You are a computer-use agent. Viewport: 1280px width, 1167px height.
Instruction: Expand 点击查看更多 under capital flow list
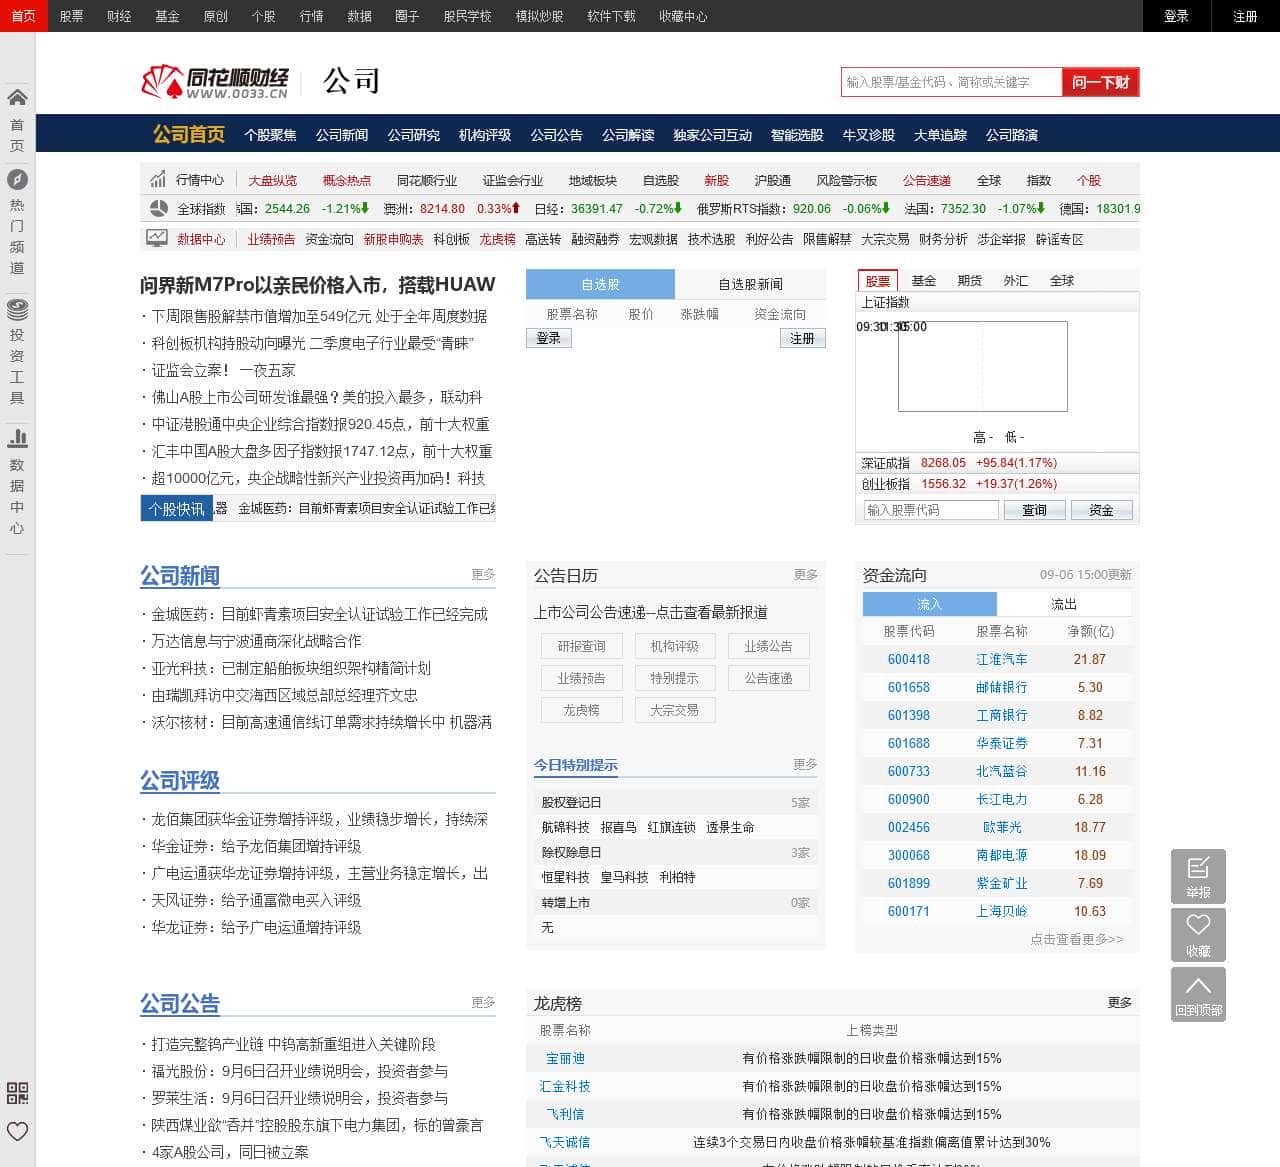(1078, 939)
